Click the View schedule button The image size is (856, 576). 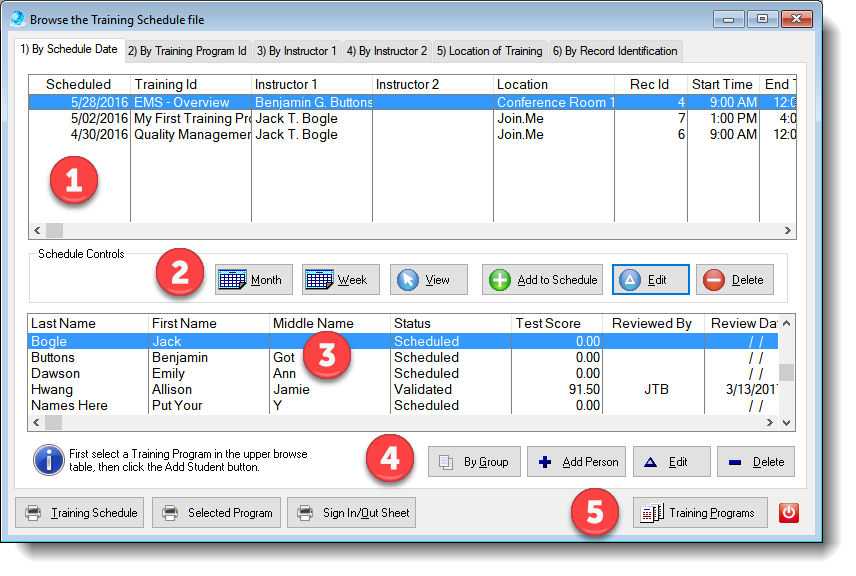tap(428, 280)
